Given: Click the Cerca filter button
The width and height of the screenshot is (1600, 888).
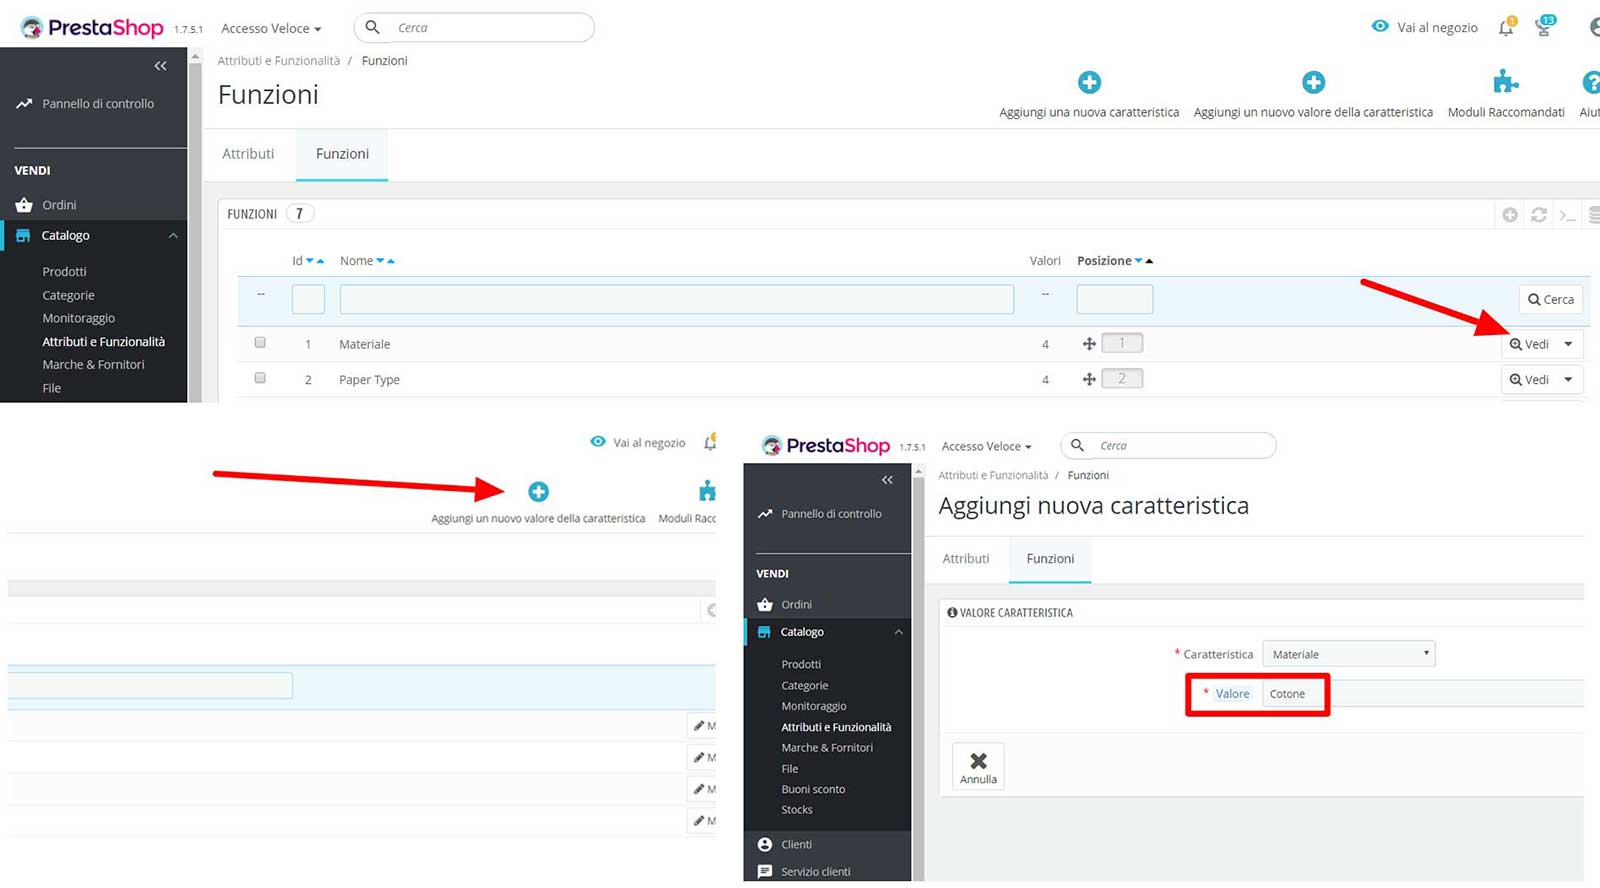Looking at the screenshot, I should pyautogui.click(x=1550, y=299).
